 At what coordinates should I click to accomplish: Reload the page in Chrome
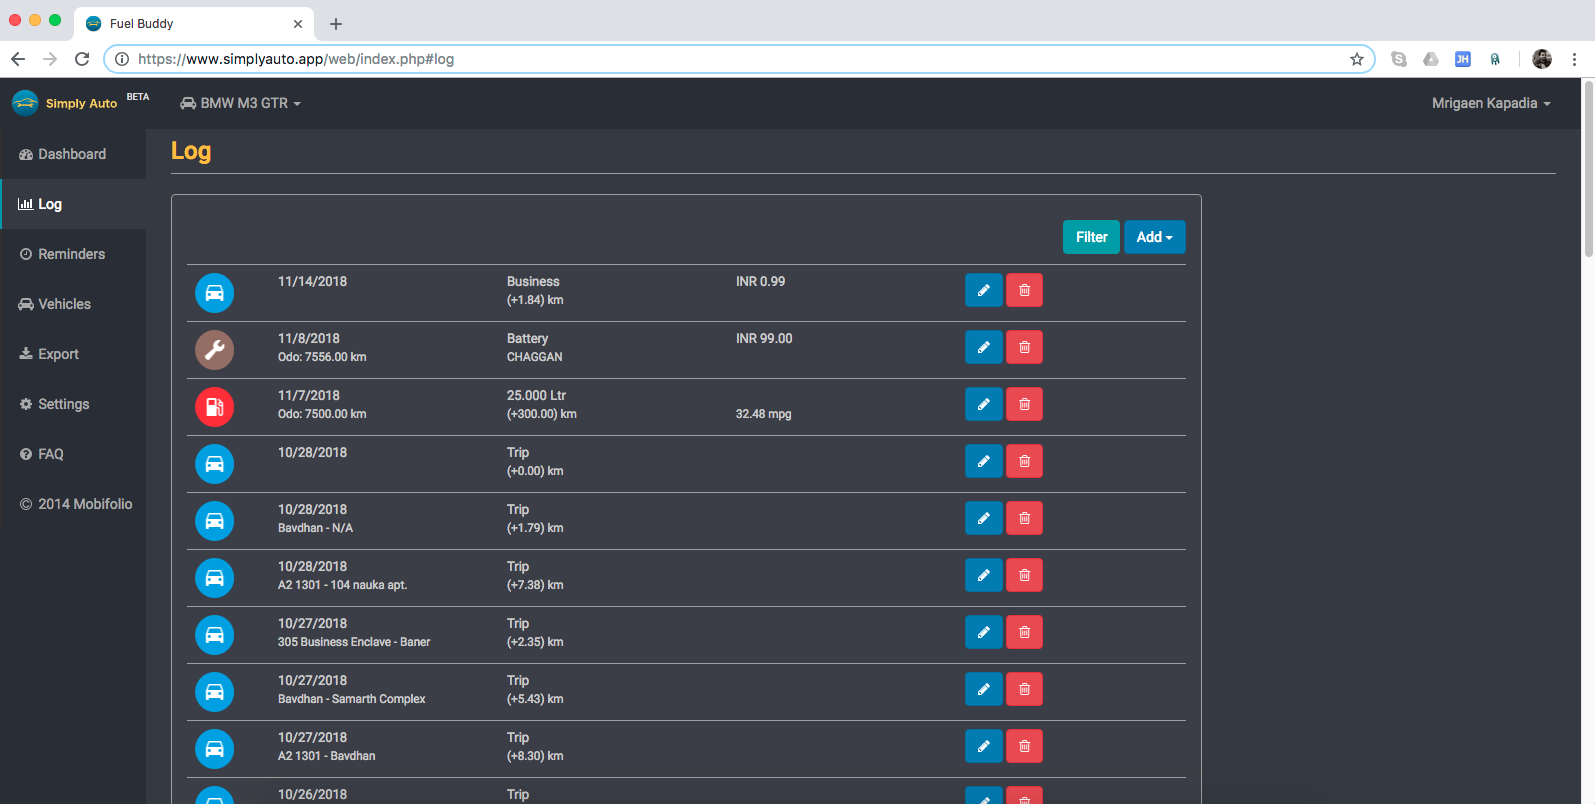[x=82, y=59]
